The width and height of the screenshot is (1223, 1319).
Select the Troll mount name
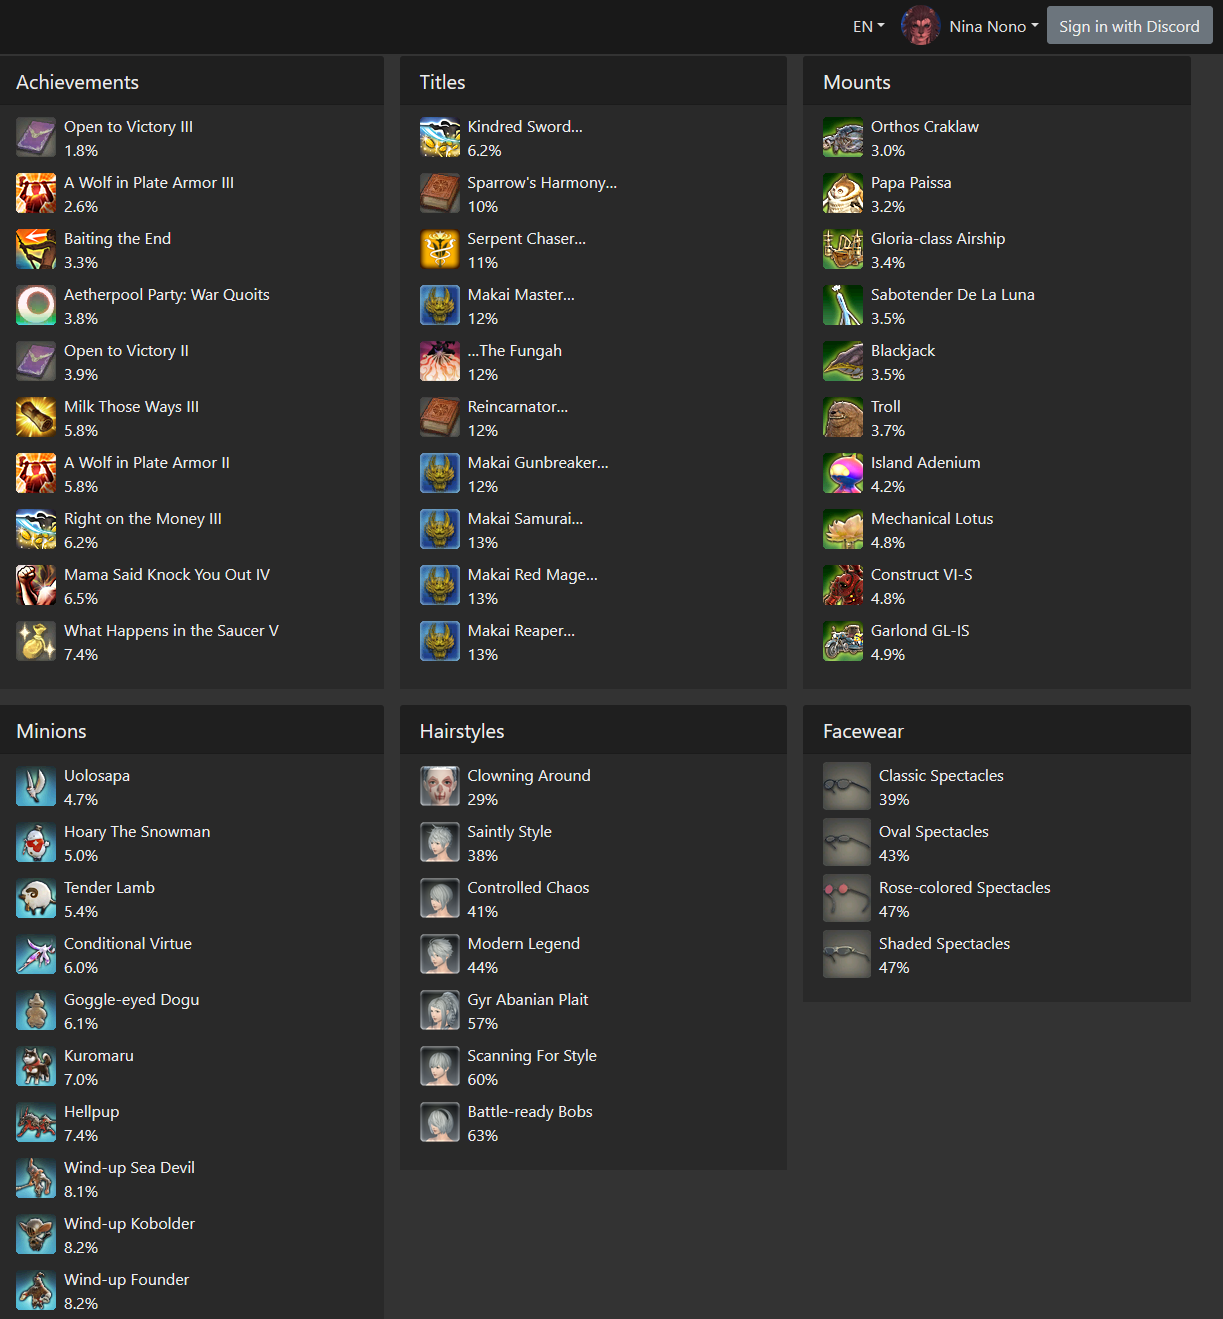tap(886, 407)
